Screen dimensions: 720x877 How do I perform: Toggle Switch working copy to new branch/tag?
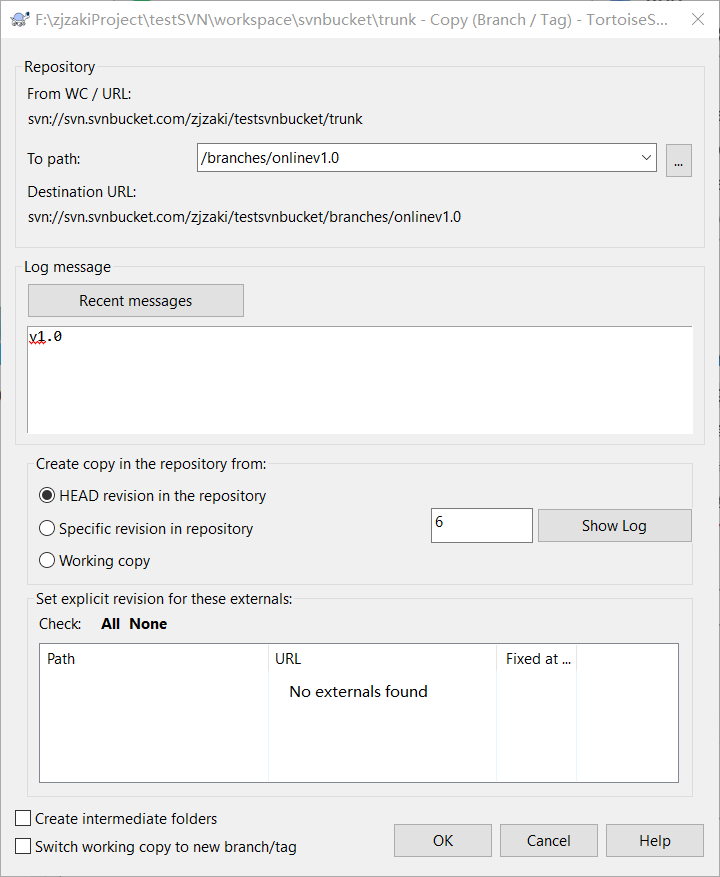point(24,846)
